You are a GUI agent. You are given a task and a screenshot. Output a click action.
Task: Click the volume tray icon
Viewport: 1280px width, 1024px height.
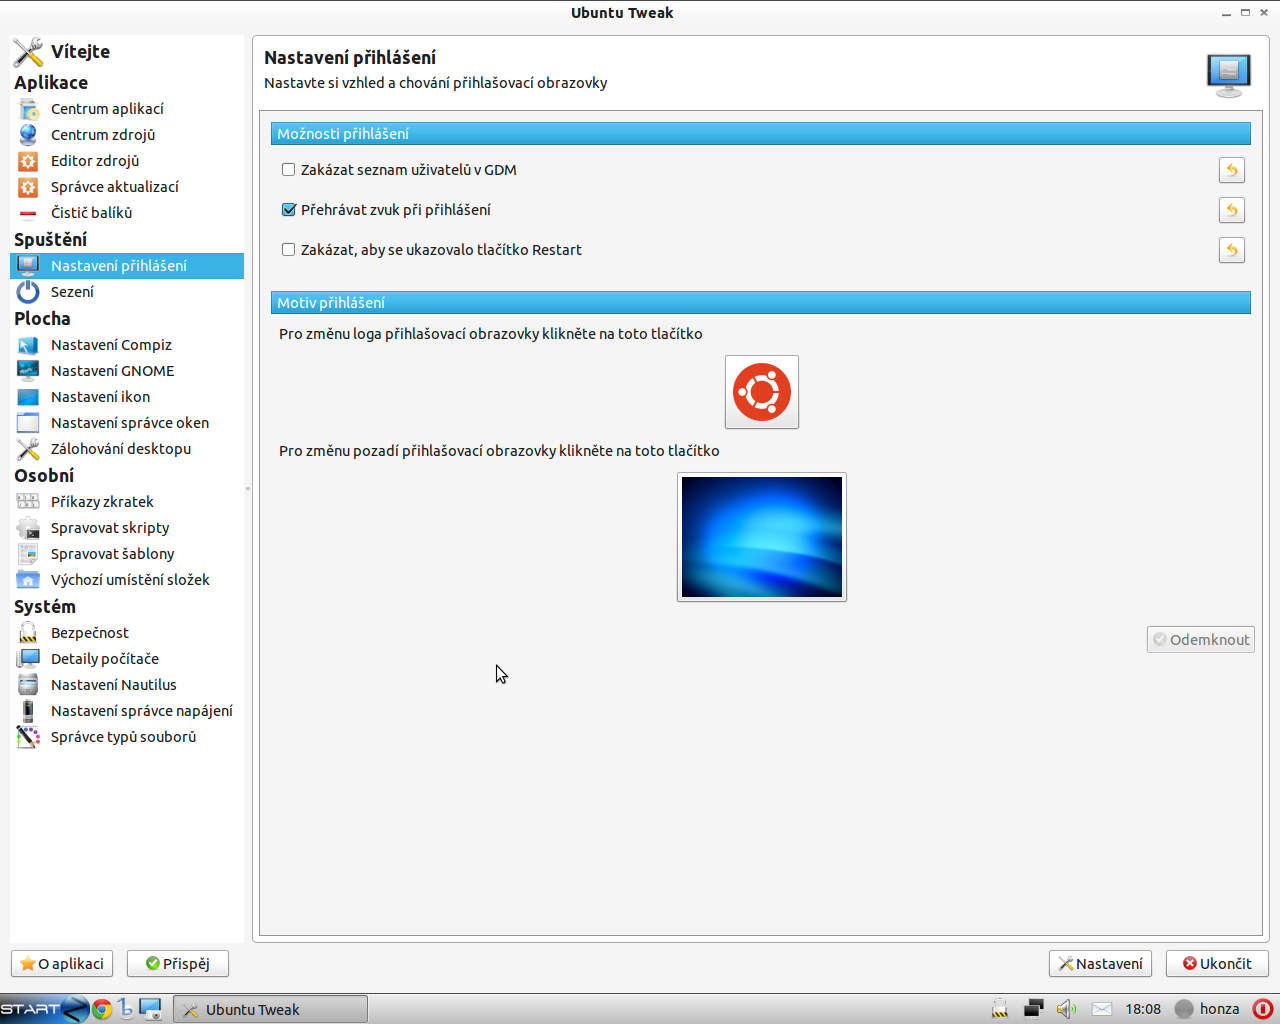(x=1066, y=1009)
